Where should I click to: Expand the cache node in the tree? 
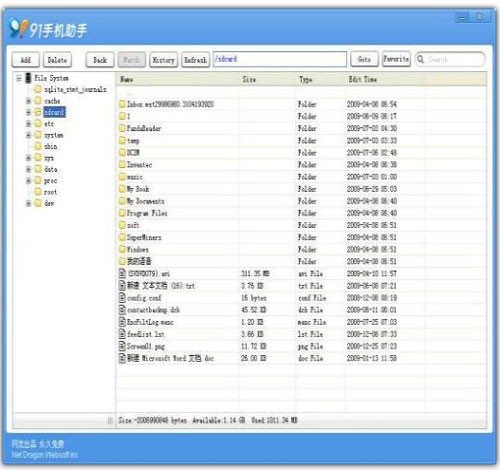coord(29,101)
